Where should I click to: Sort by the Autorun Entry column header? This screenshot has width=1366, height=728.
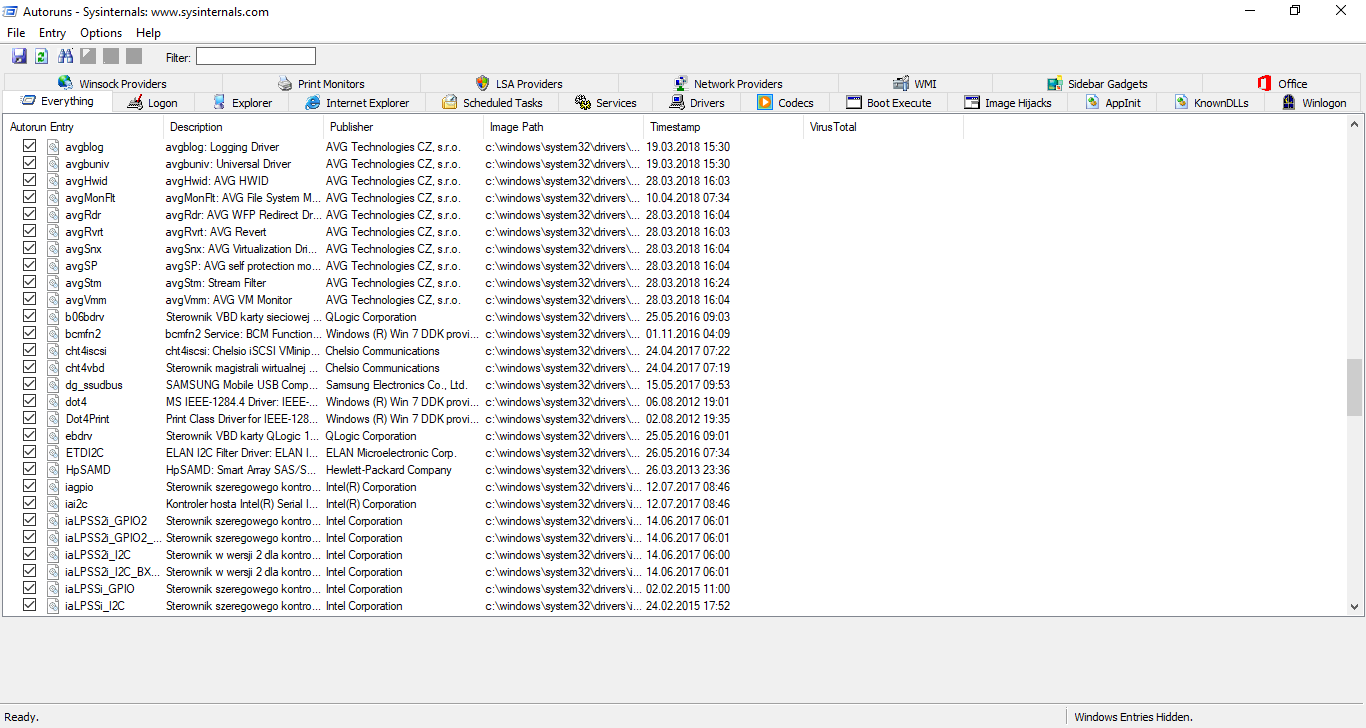click(84, 127)
